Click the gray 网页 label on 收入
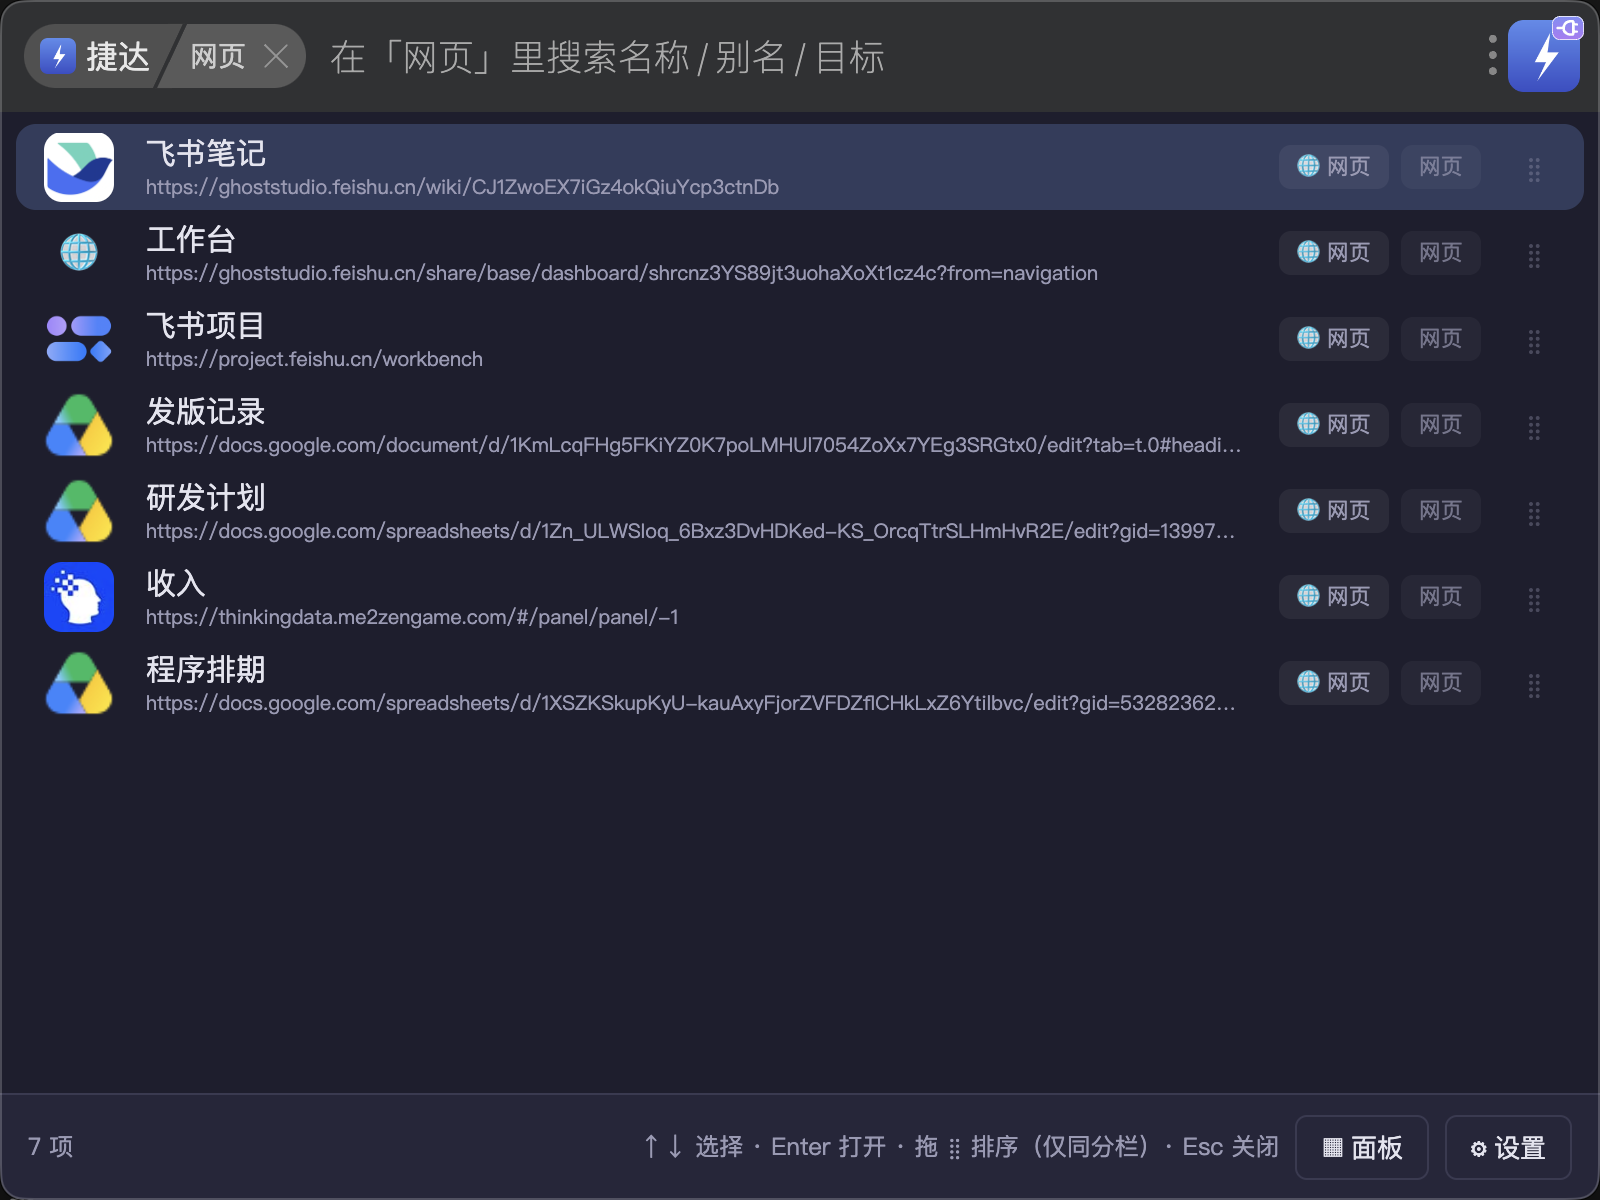The height and width of the screenshot is (1200, 1600). point(1440,596)
